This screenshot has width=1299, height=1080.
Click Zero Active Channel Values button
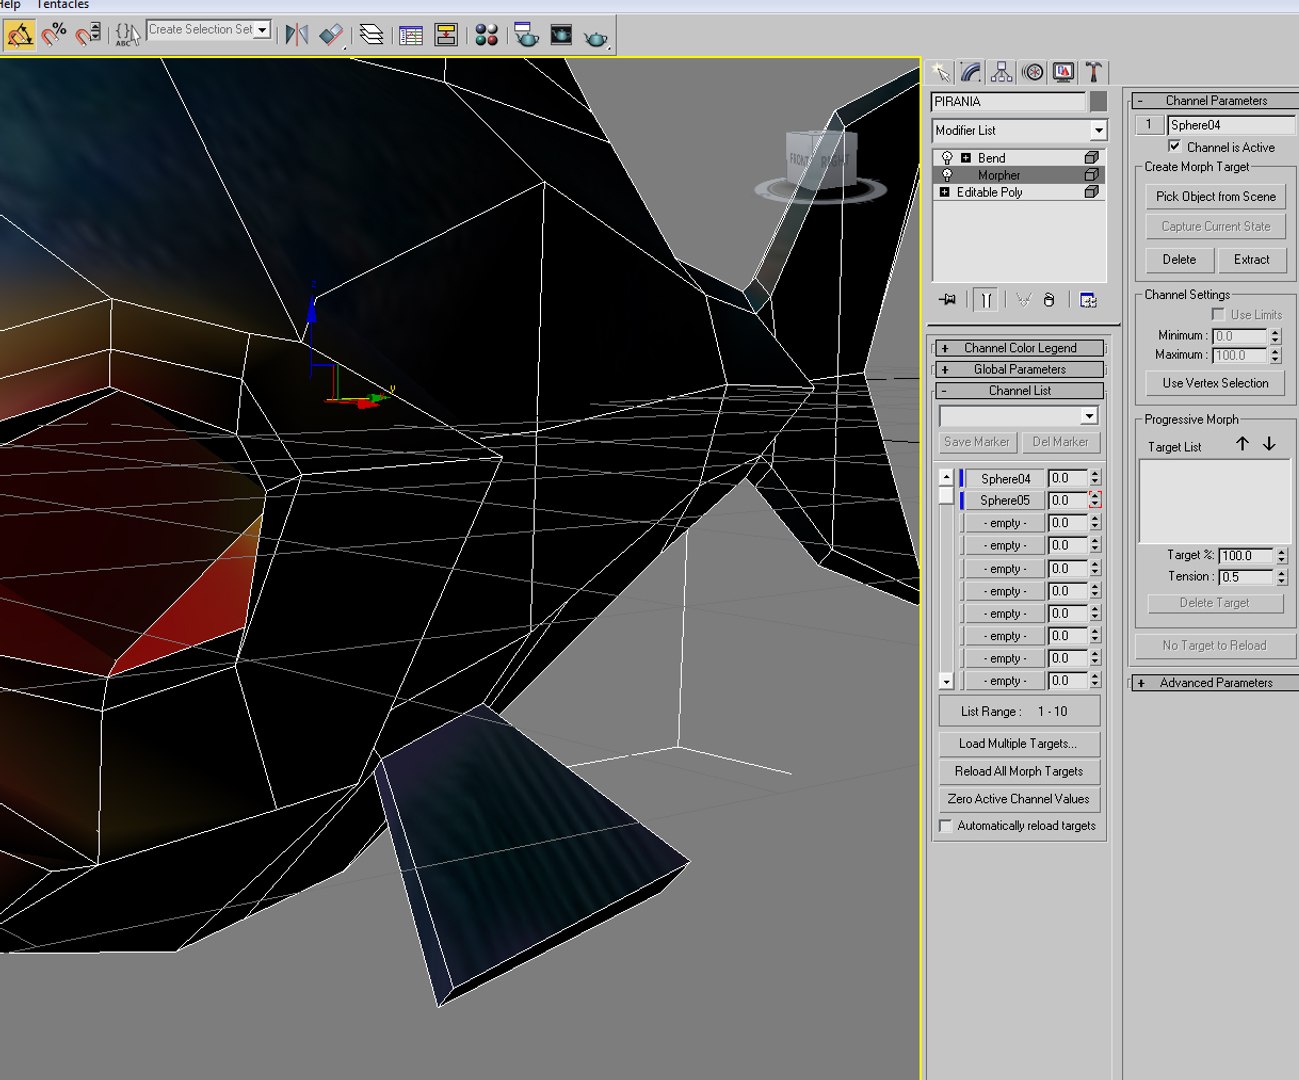(1019, 799)
